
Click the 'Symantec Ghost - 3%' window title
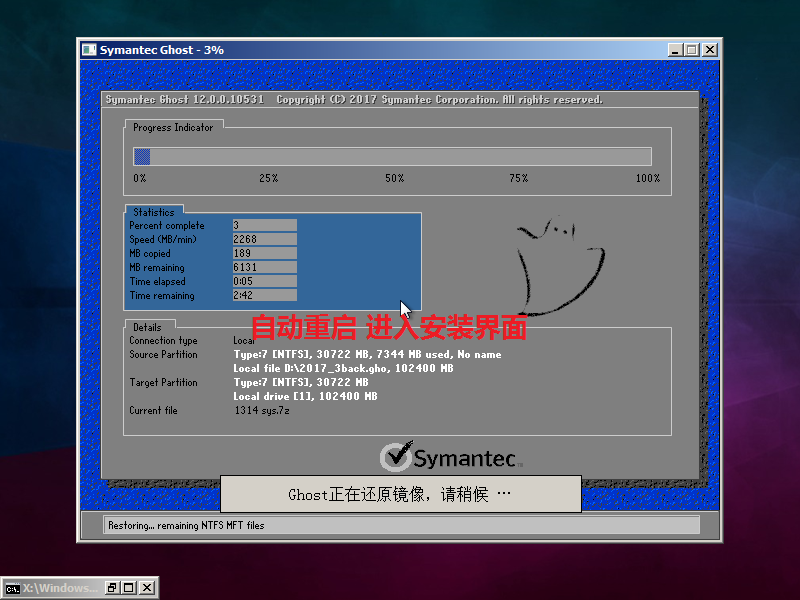[x=162, y=50]
